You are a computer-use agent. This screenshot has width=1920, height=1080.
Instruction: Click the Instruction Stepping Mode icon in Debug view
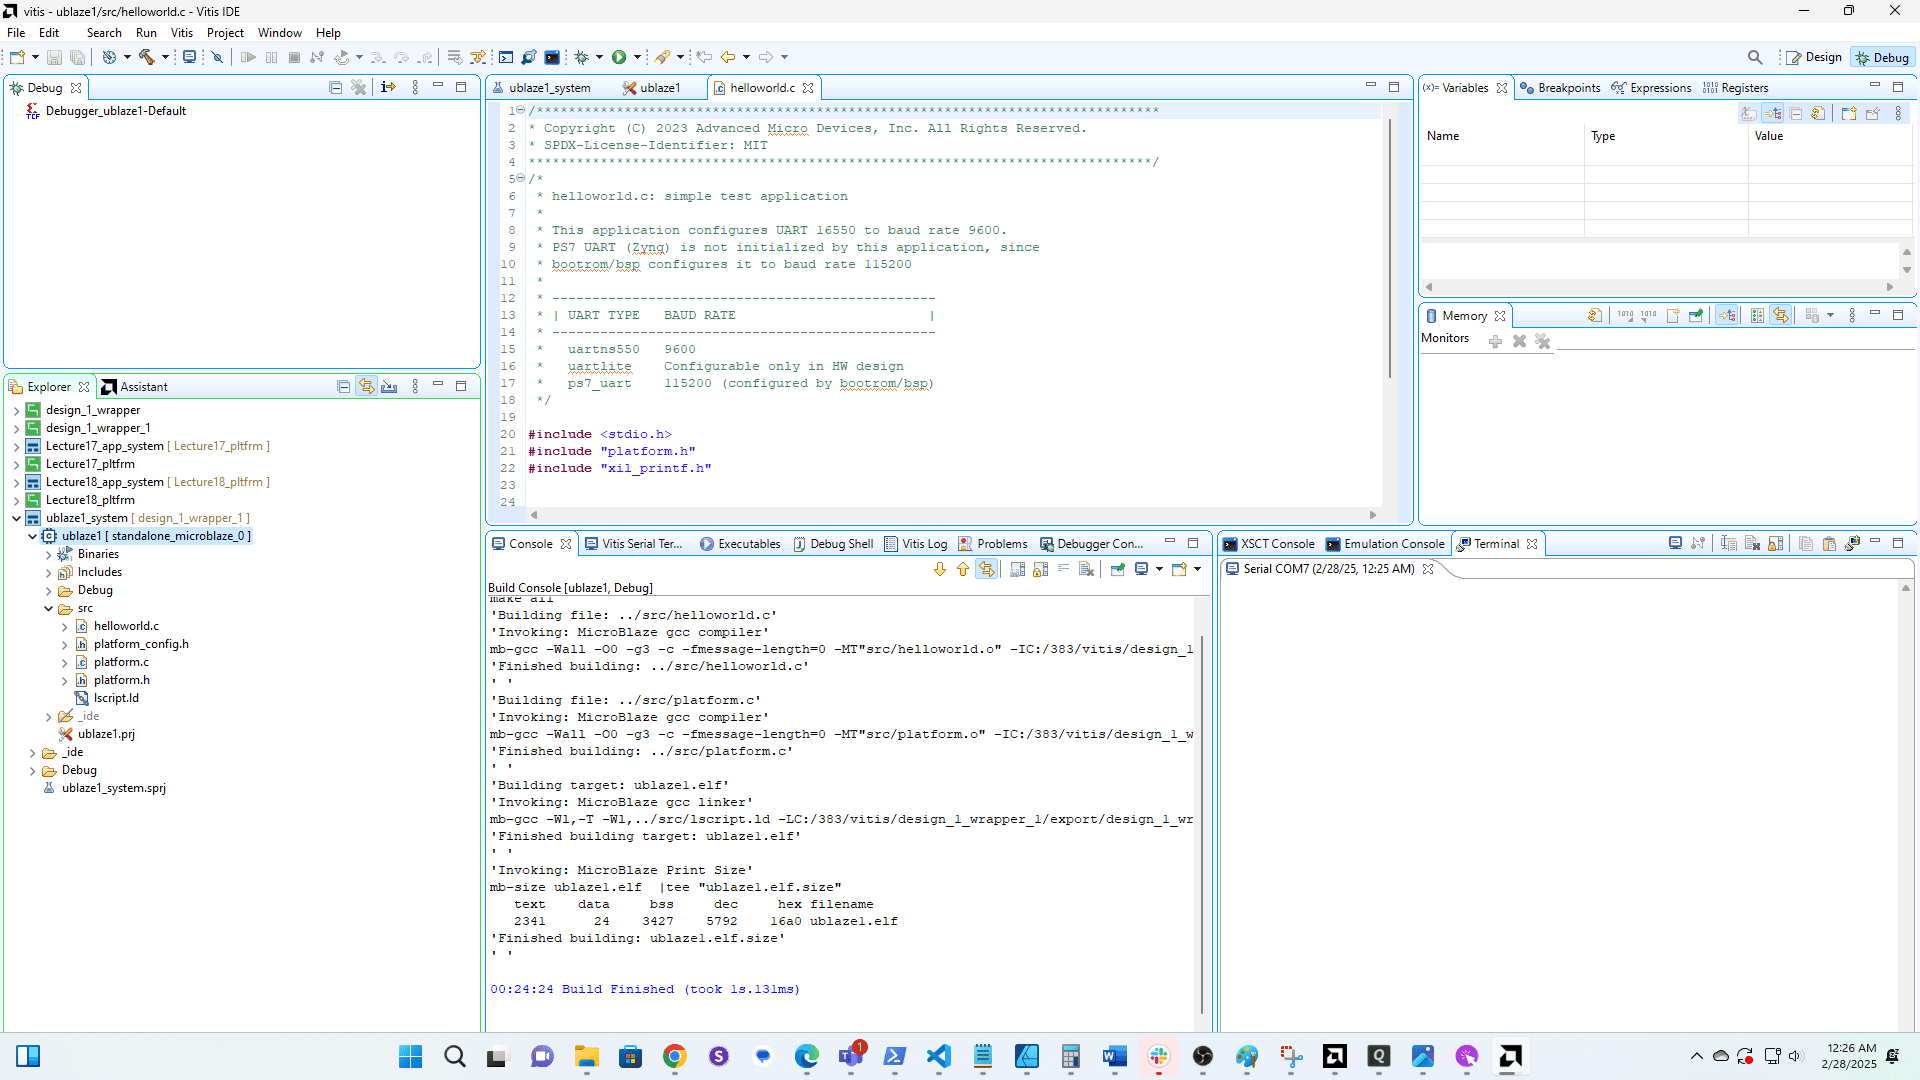[x=388, y=87]
